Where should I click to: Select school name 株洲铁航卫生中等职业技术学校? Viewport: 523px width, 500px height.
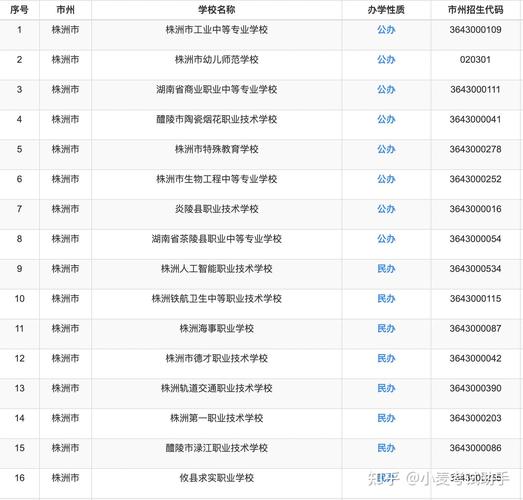tap(217, 299)
